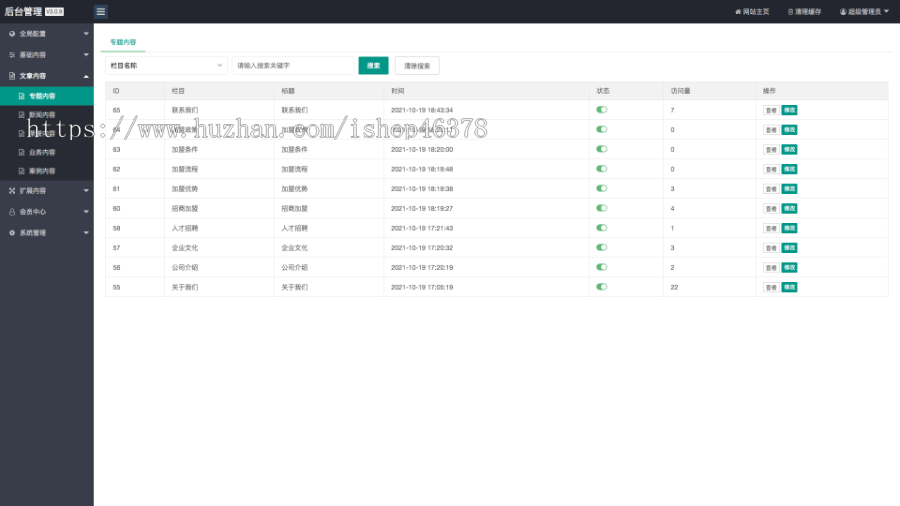Click 修改 button for 招商加盟 row

[790, 208]
